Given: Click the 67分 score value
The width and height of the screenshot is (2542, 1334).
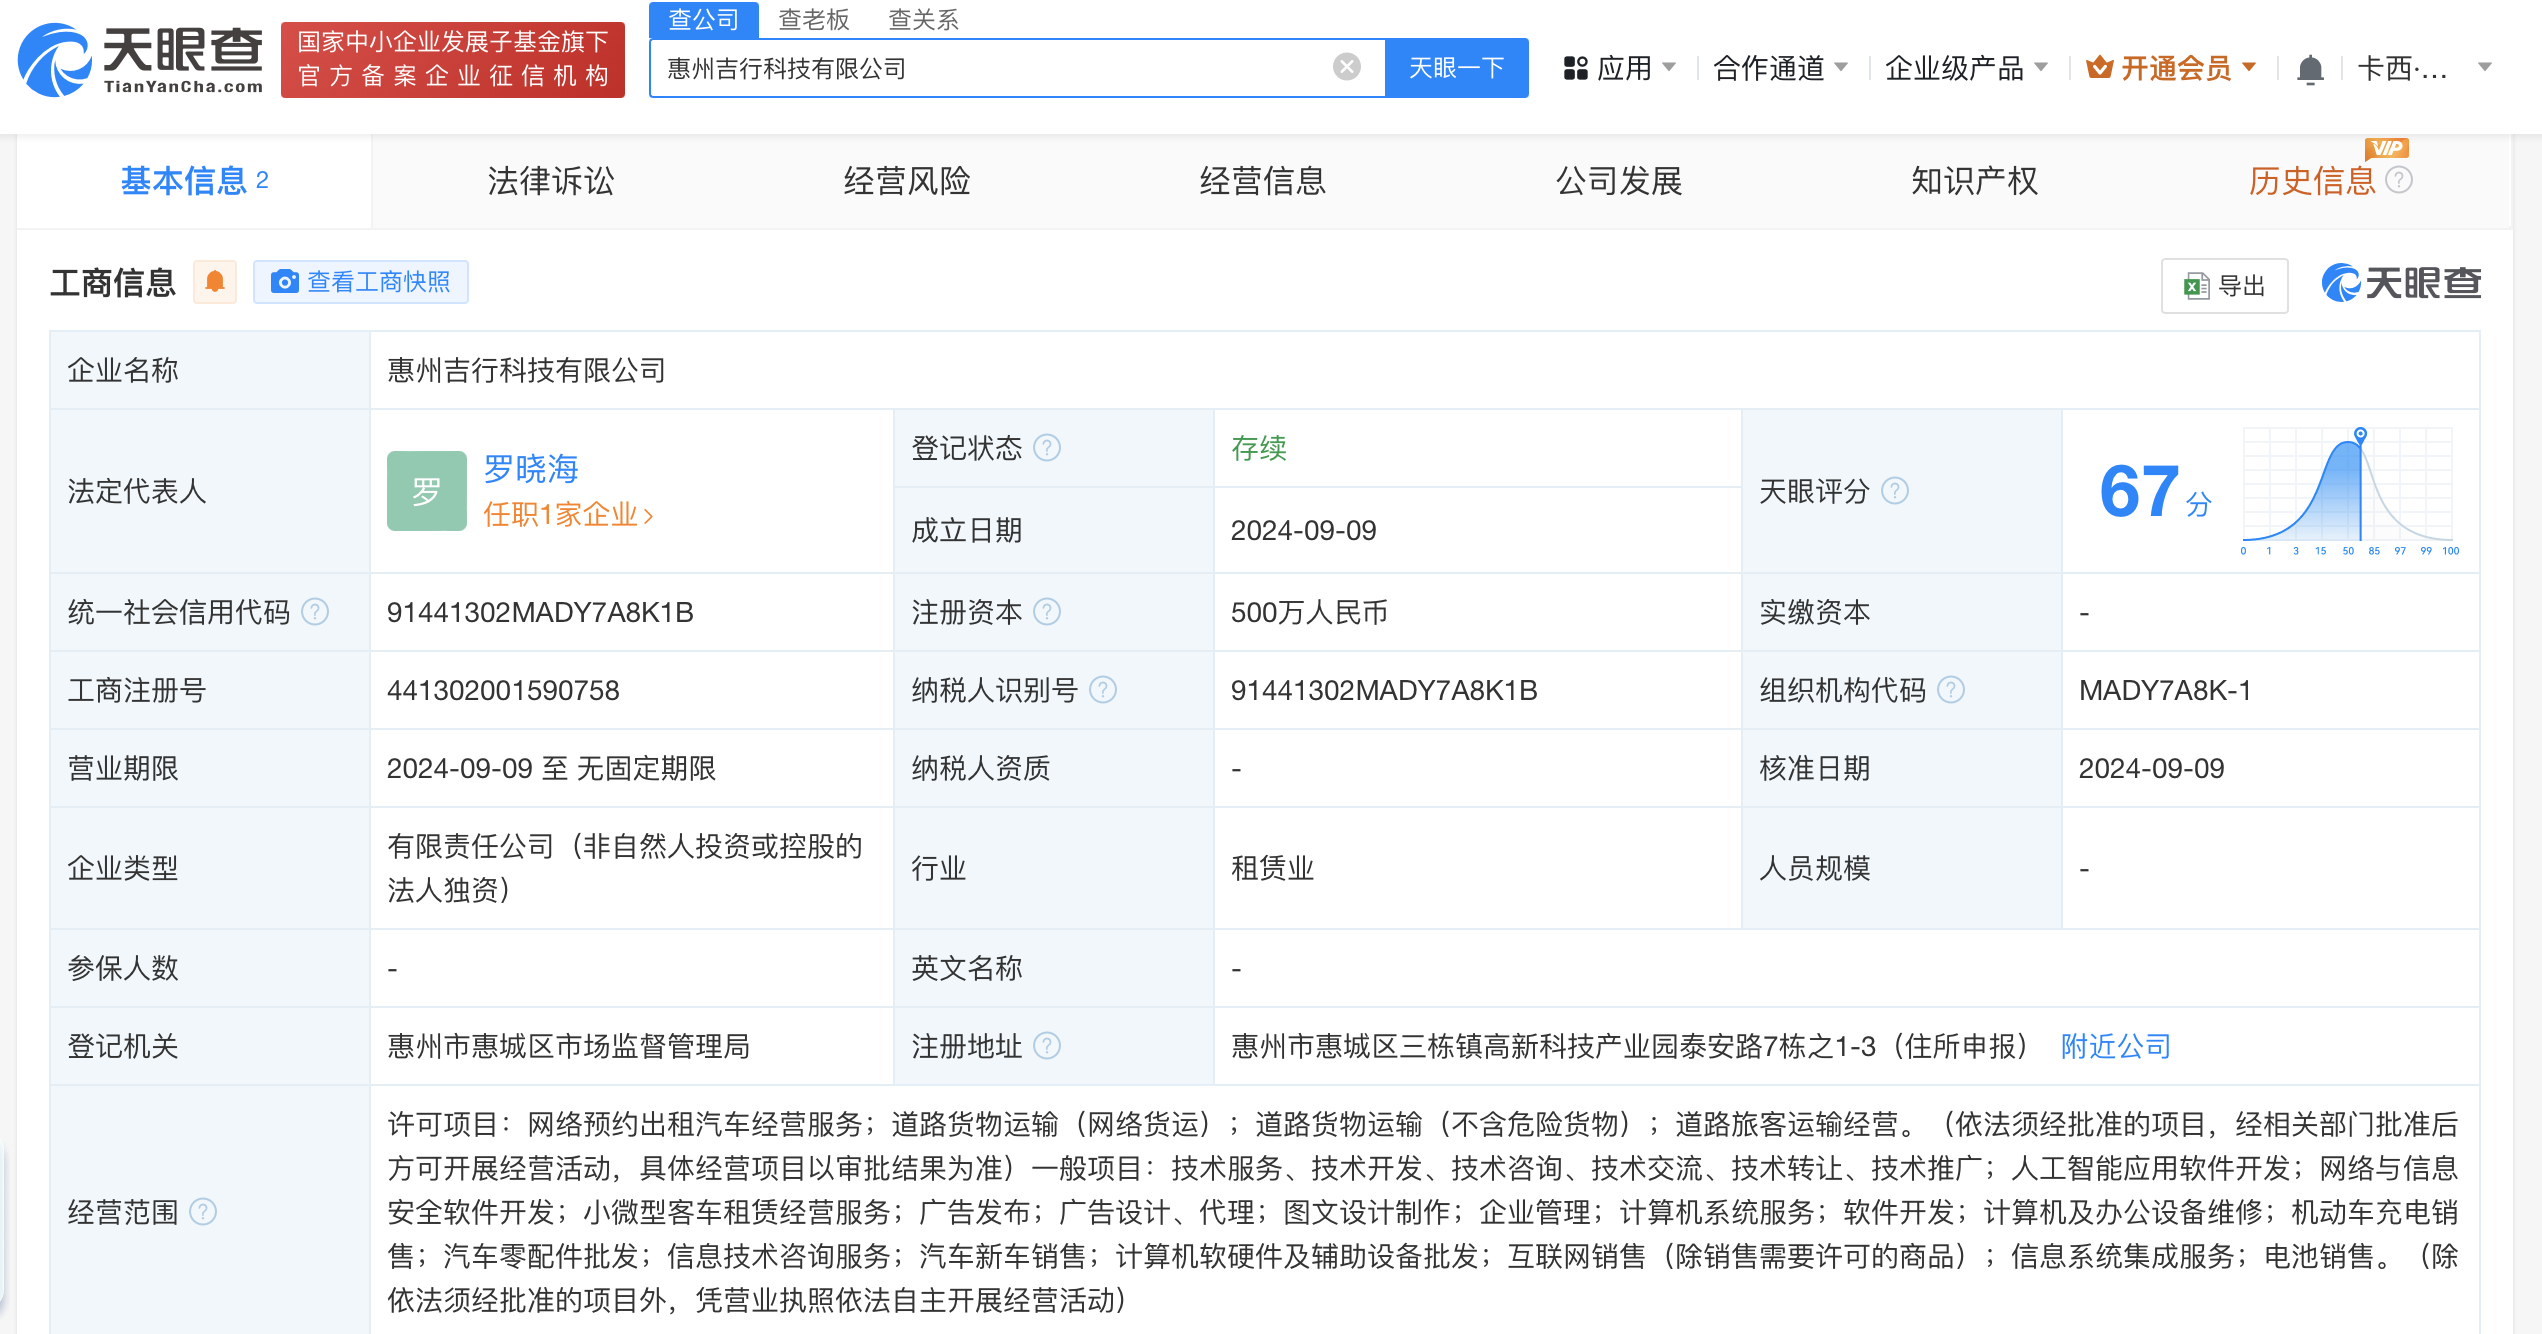Looking at the screenshot, I should pyautogui.click(x=2155, y=491).
